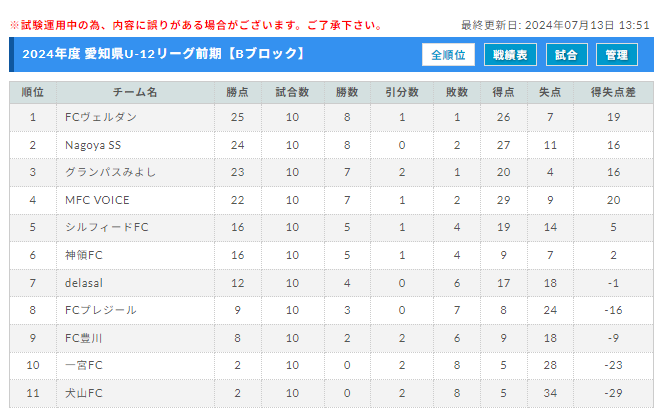Select team MFC VOICE
The height and width of the screenshot is (417, 657).
tap(97, 200)
